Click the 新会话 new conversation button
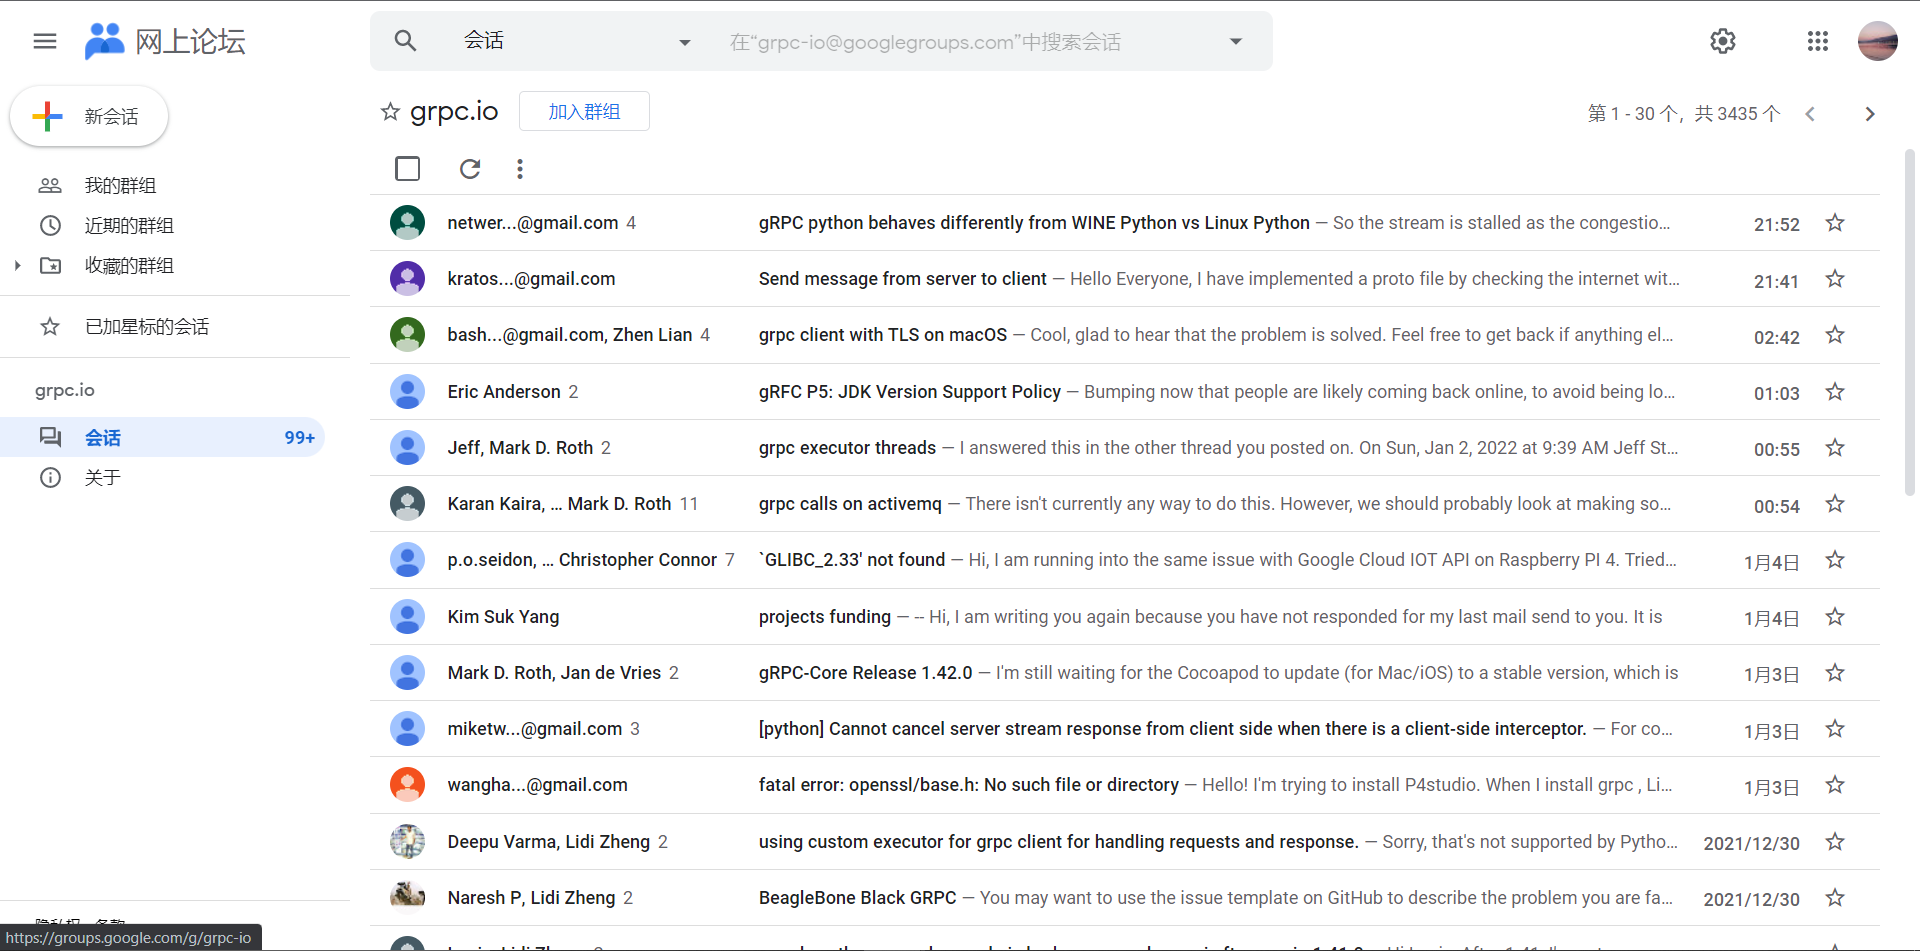The height and width of the screenshot is (951, 1920). (x=89, y=116)
